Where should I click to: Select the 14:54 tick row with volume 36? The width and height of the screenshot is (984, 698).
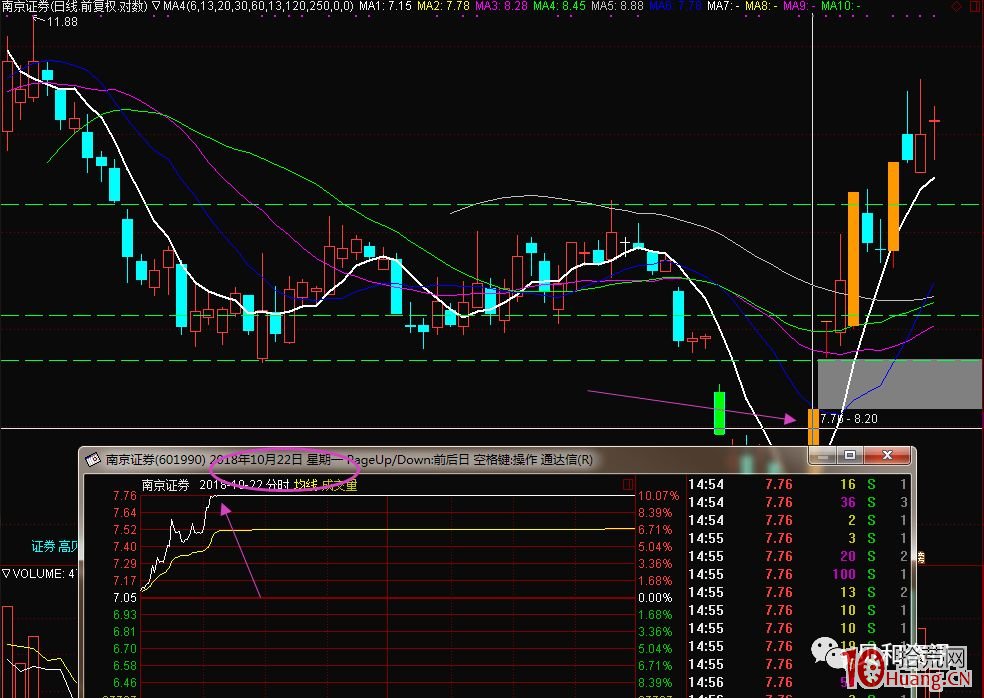click(x=798, y=502)
